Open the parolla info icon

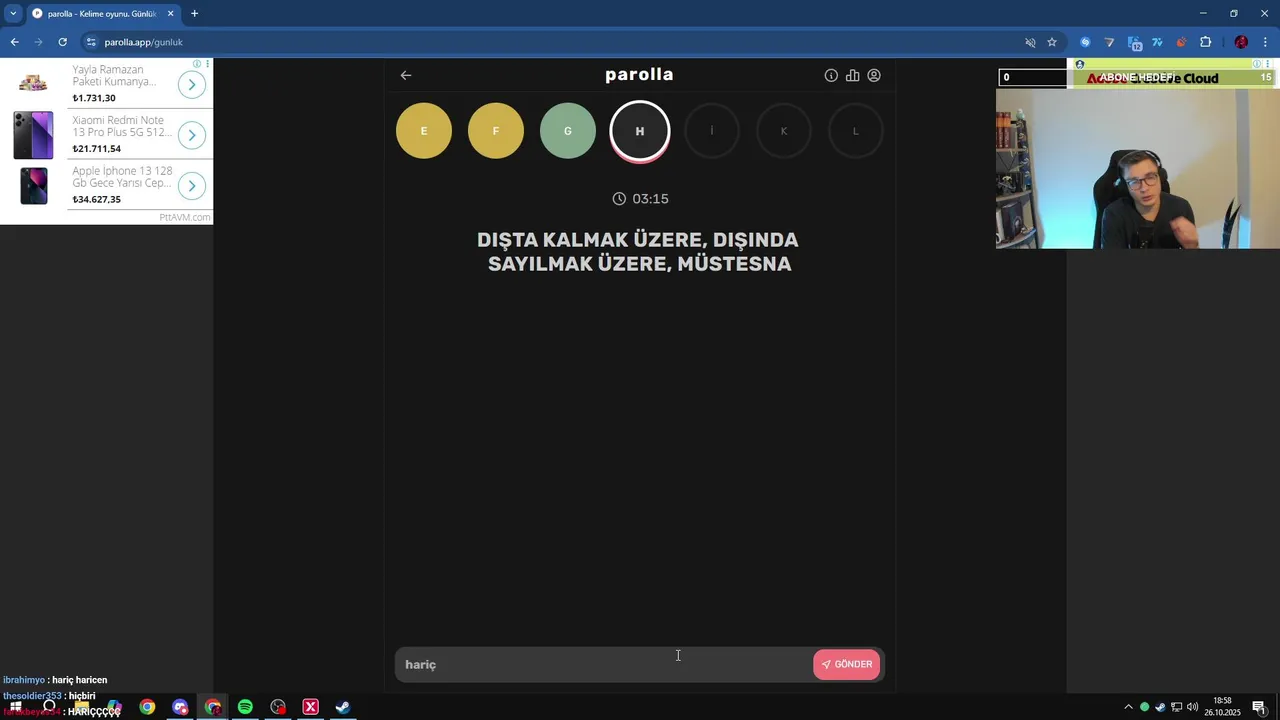click(x=831, y=75)
